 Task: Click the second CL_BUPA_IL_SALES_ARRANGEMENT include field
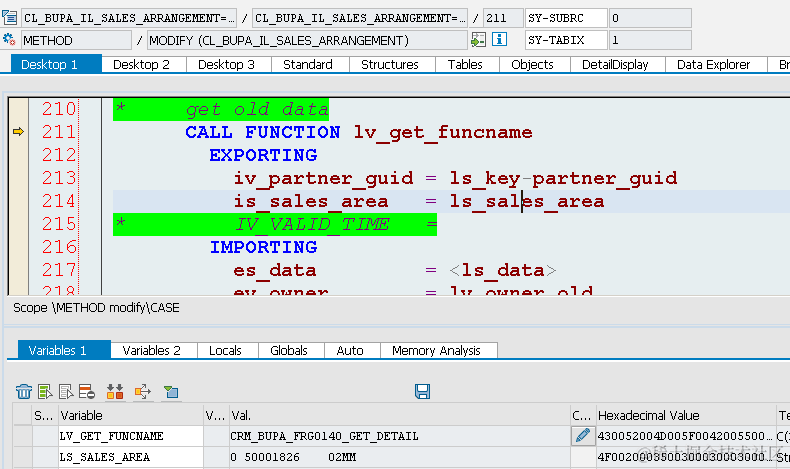360,18
